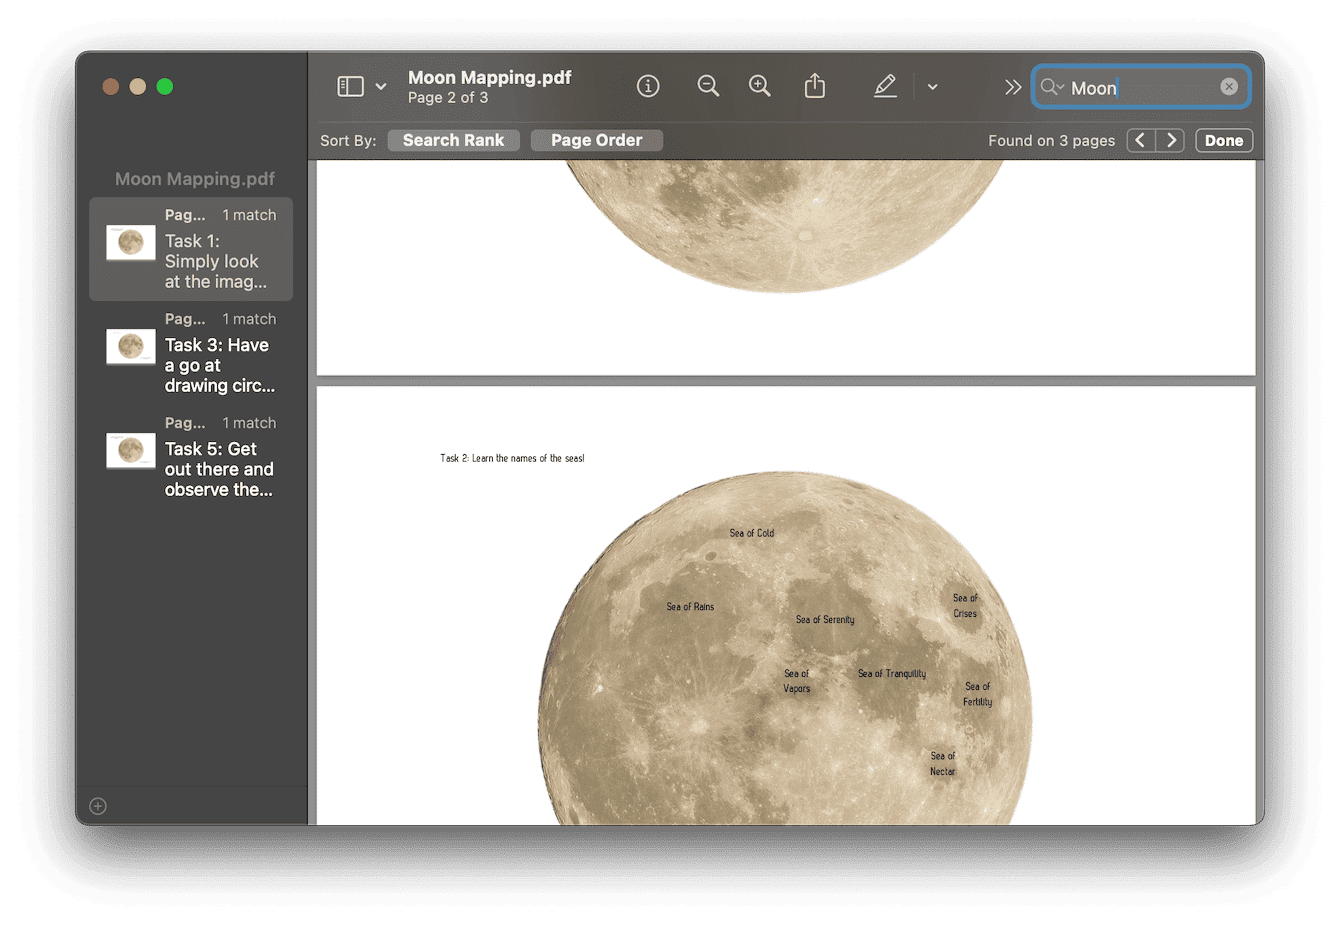Sort search results by Search Rank
The image size is (1340, 925).
coord(453,140)
